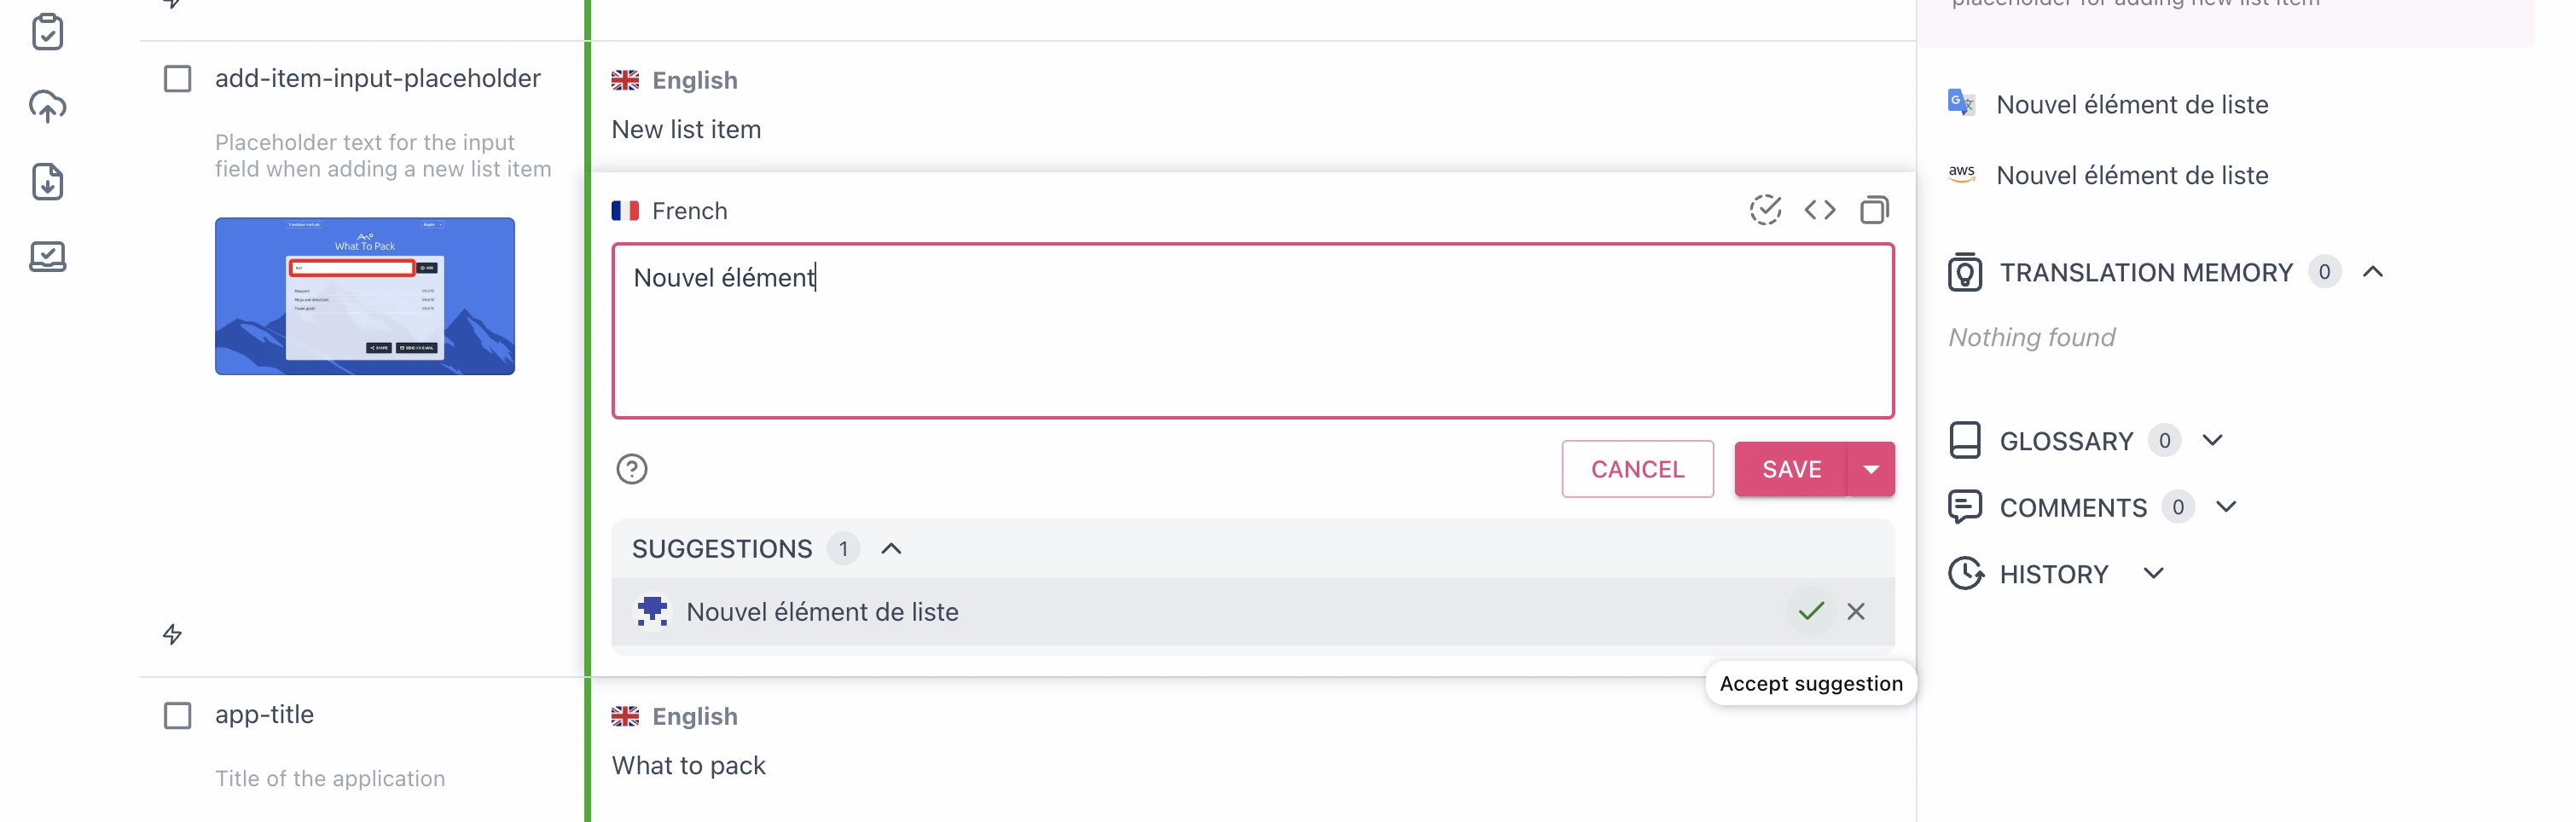Select the add-item-input-placeholder checkbox

click(x=178, y=78)
